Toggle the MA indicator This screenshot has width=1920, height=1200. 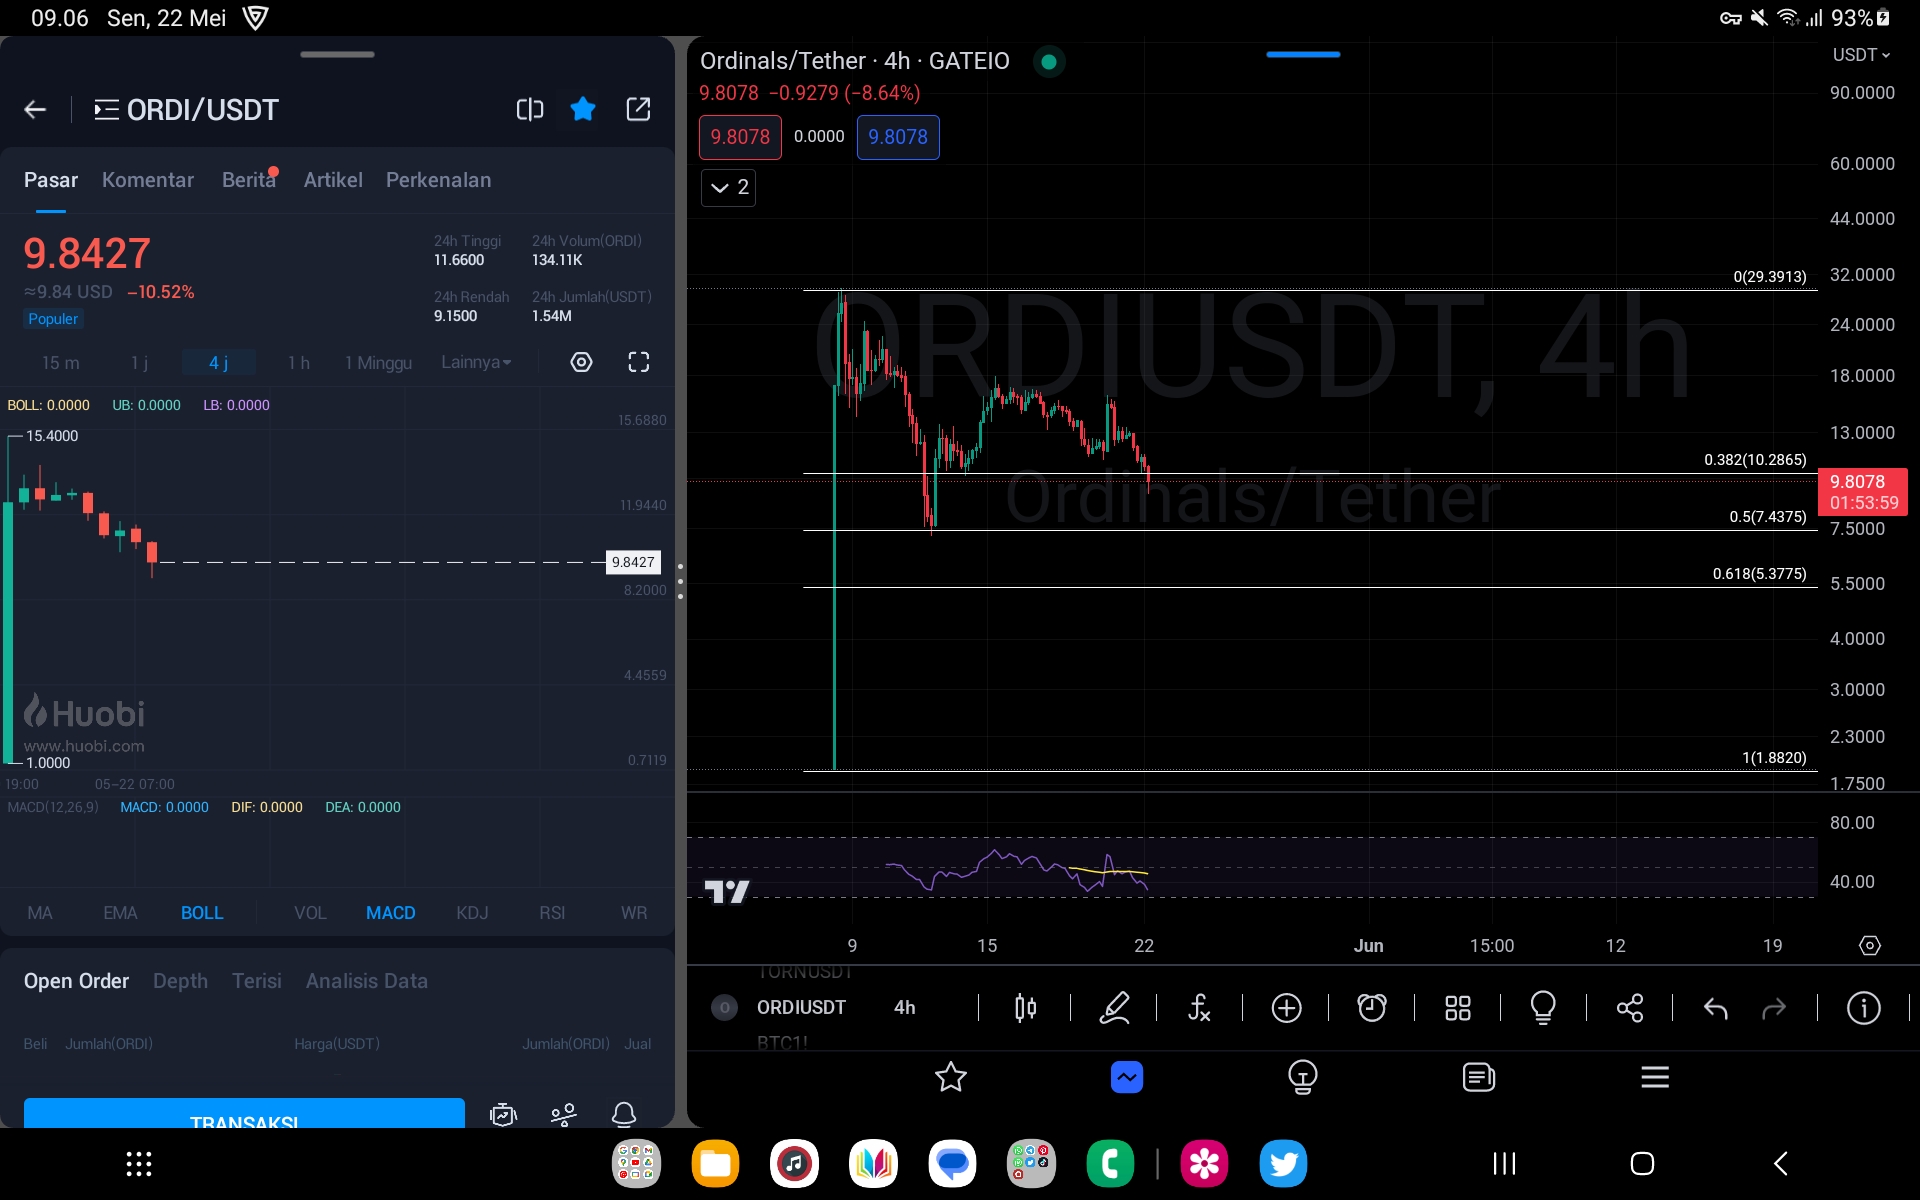pyautogui.click(x=40, y=913)
